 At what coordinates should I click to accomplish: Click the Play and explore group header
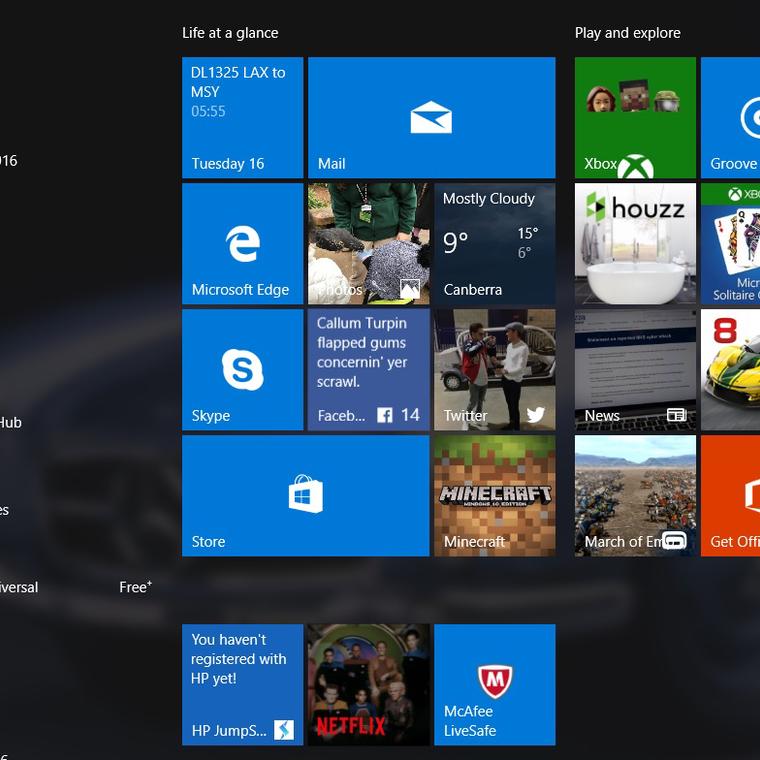tap(627, 33)
